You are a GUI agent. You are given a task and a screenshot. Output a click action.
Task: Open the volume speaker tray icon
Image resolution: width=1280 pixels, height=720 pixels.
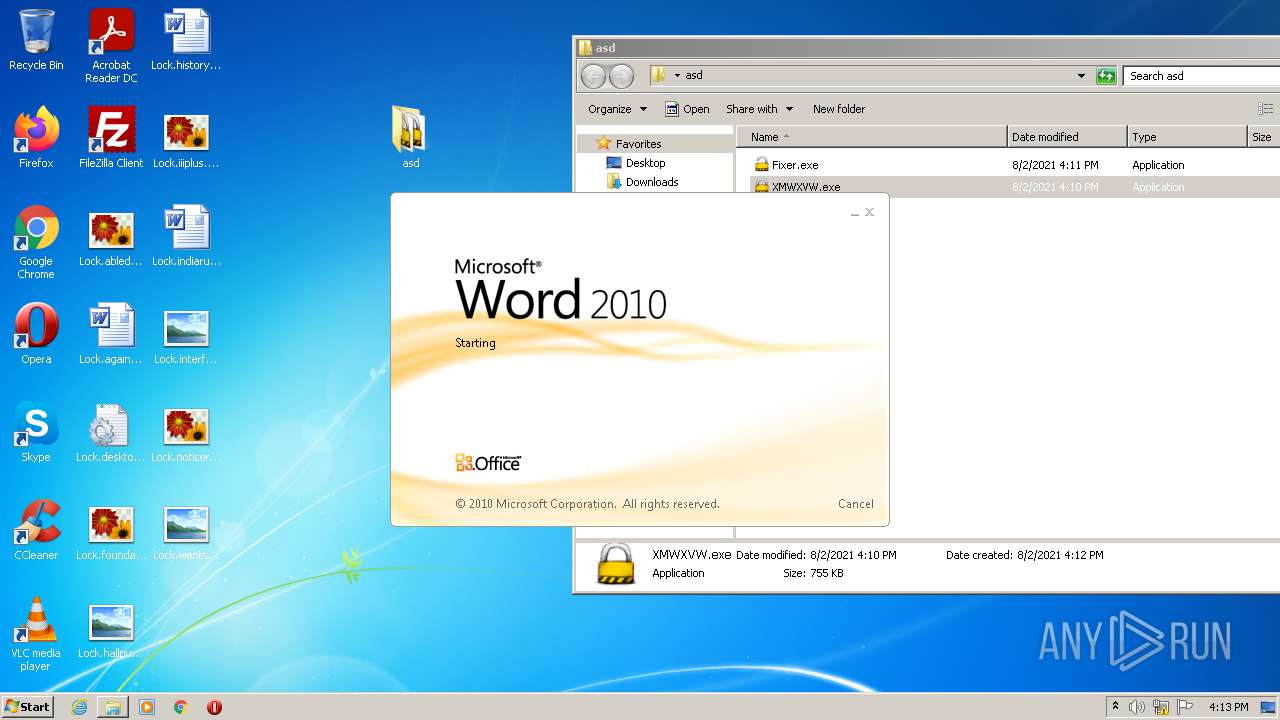(1137, 707)
